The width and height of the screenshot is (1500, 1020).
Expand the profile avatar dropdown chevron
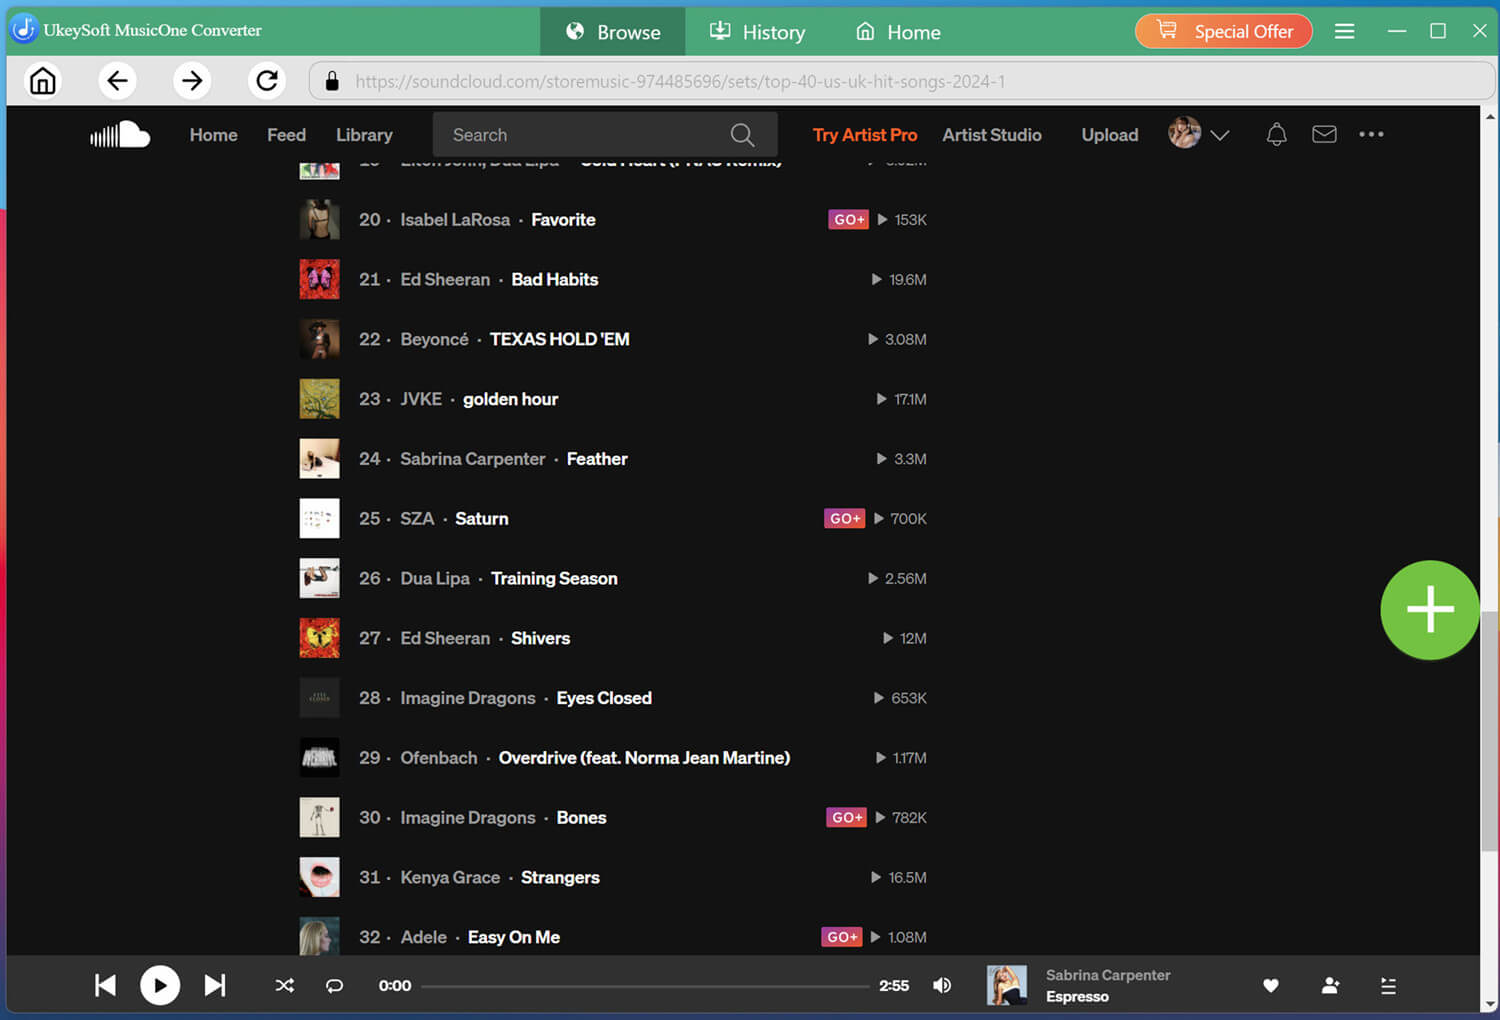pos(1220,135)
